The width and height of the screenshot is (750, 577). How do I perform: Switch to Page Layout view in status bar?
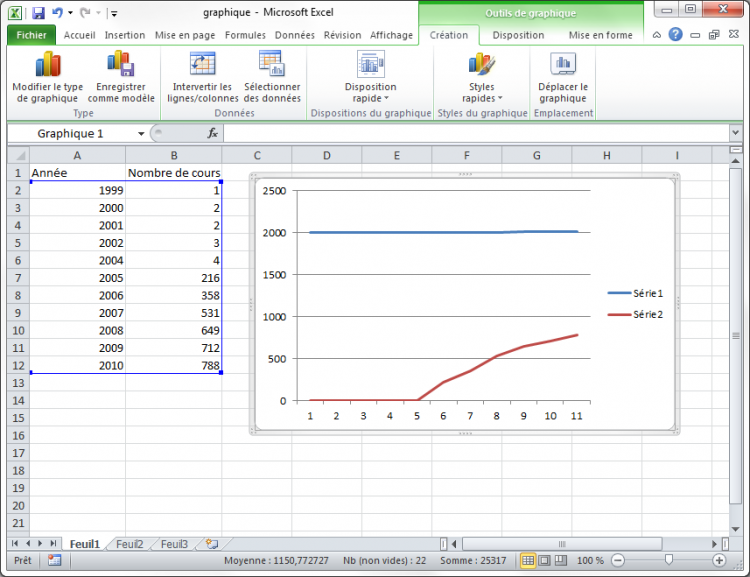[x=544, y=561]
